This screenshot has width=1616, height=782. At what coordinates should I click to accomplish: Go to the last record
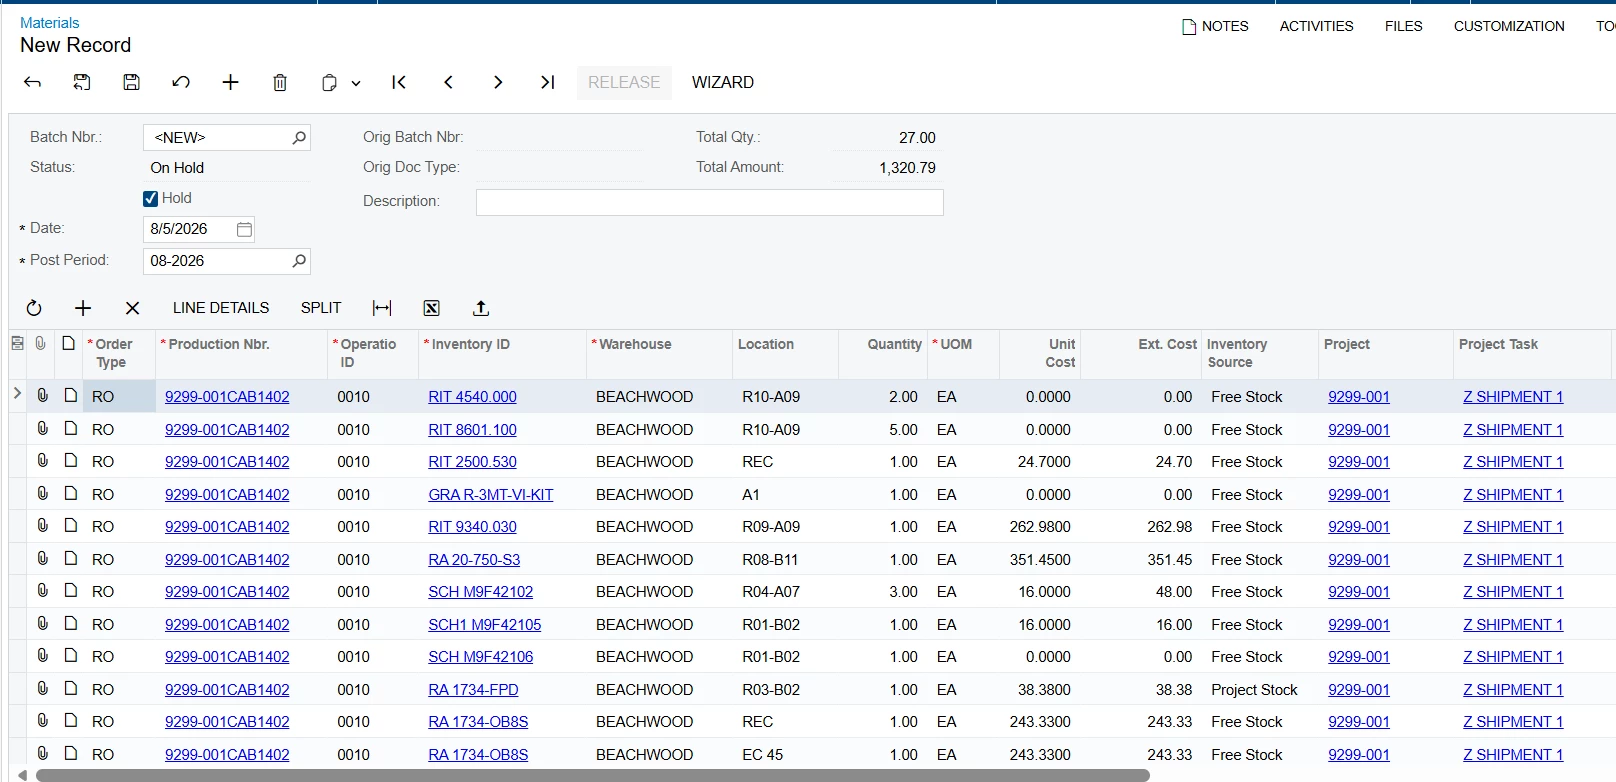(x=547, y=82)
